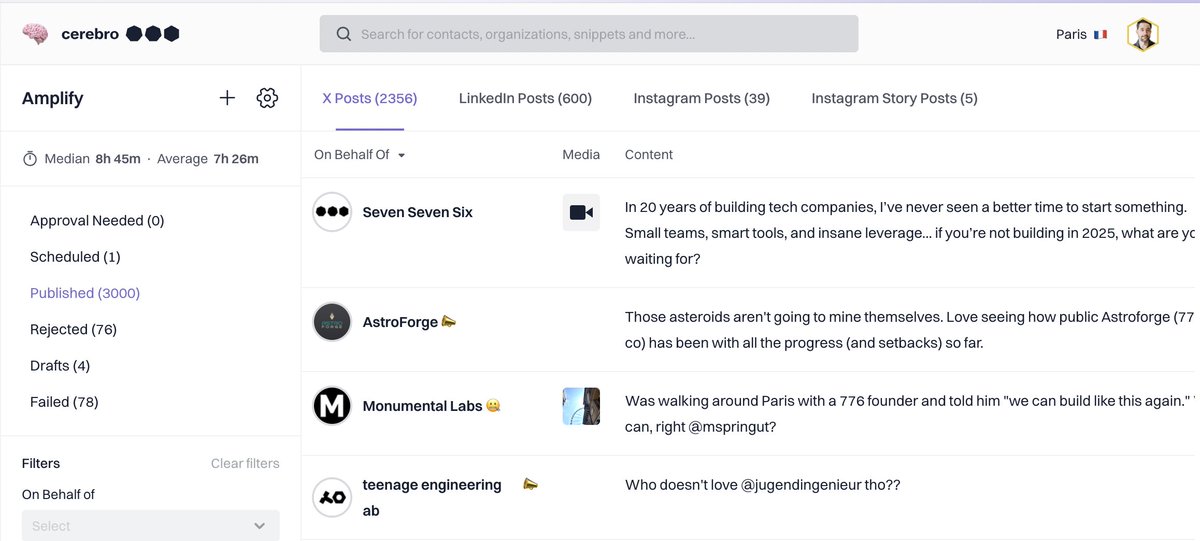This screenshot has height=541, width=1200.
Task: Click the teenage engineering logo avatar
Action: point(332,497)
